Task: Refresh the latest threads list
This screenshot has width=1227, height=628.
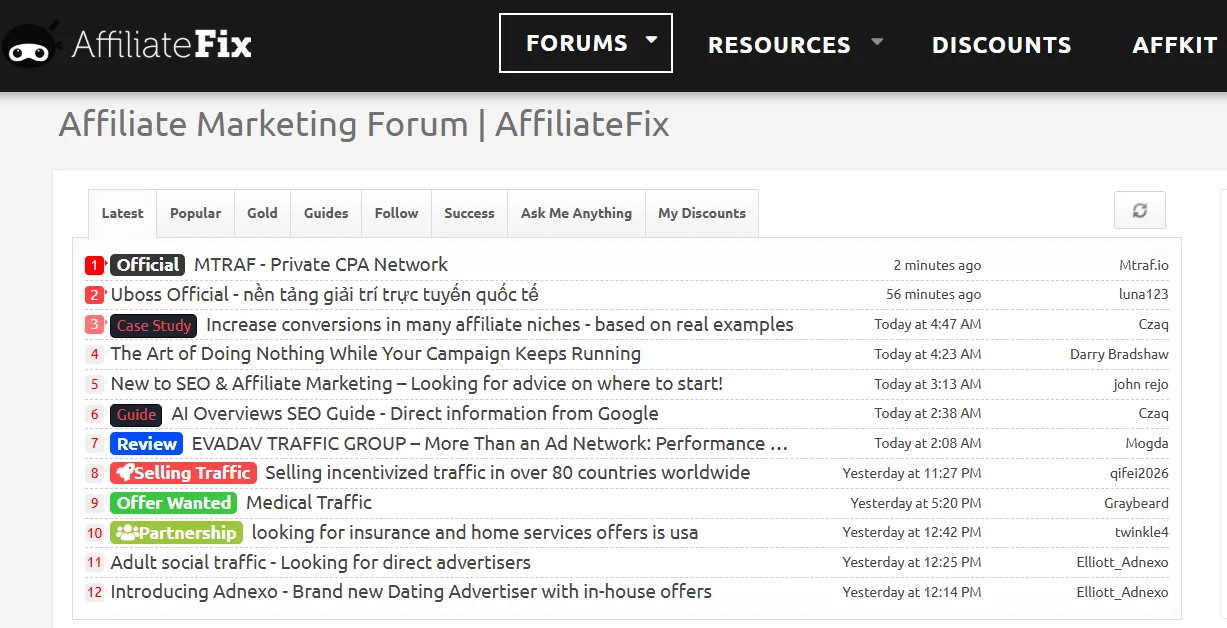Action: pyautogui.click(x=1140, y=210)
